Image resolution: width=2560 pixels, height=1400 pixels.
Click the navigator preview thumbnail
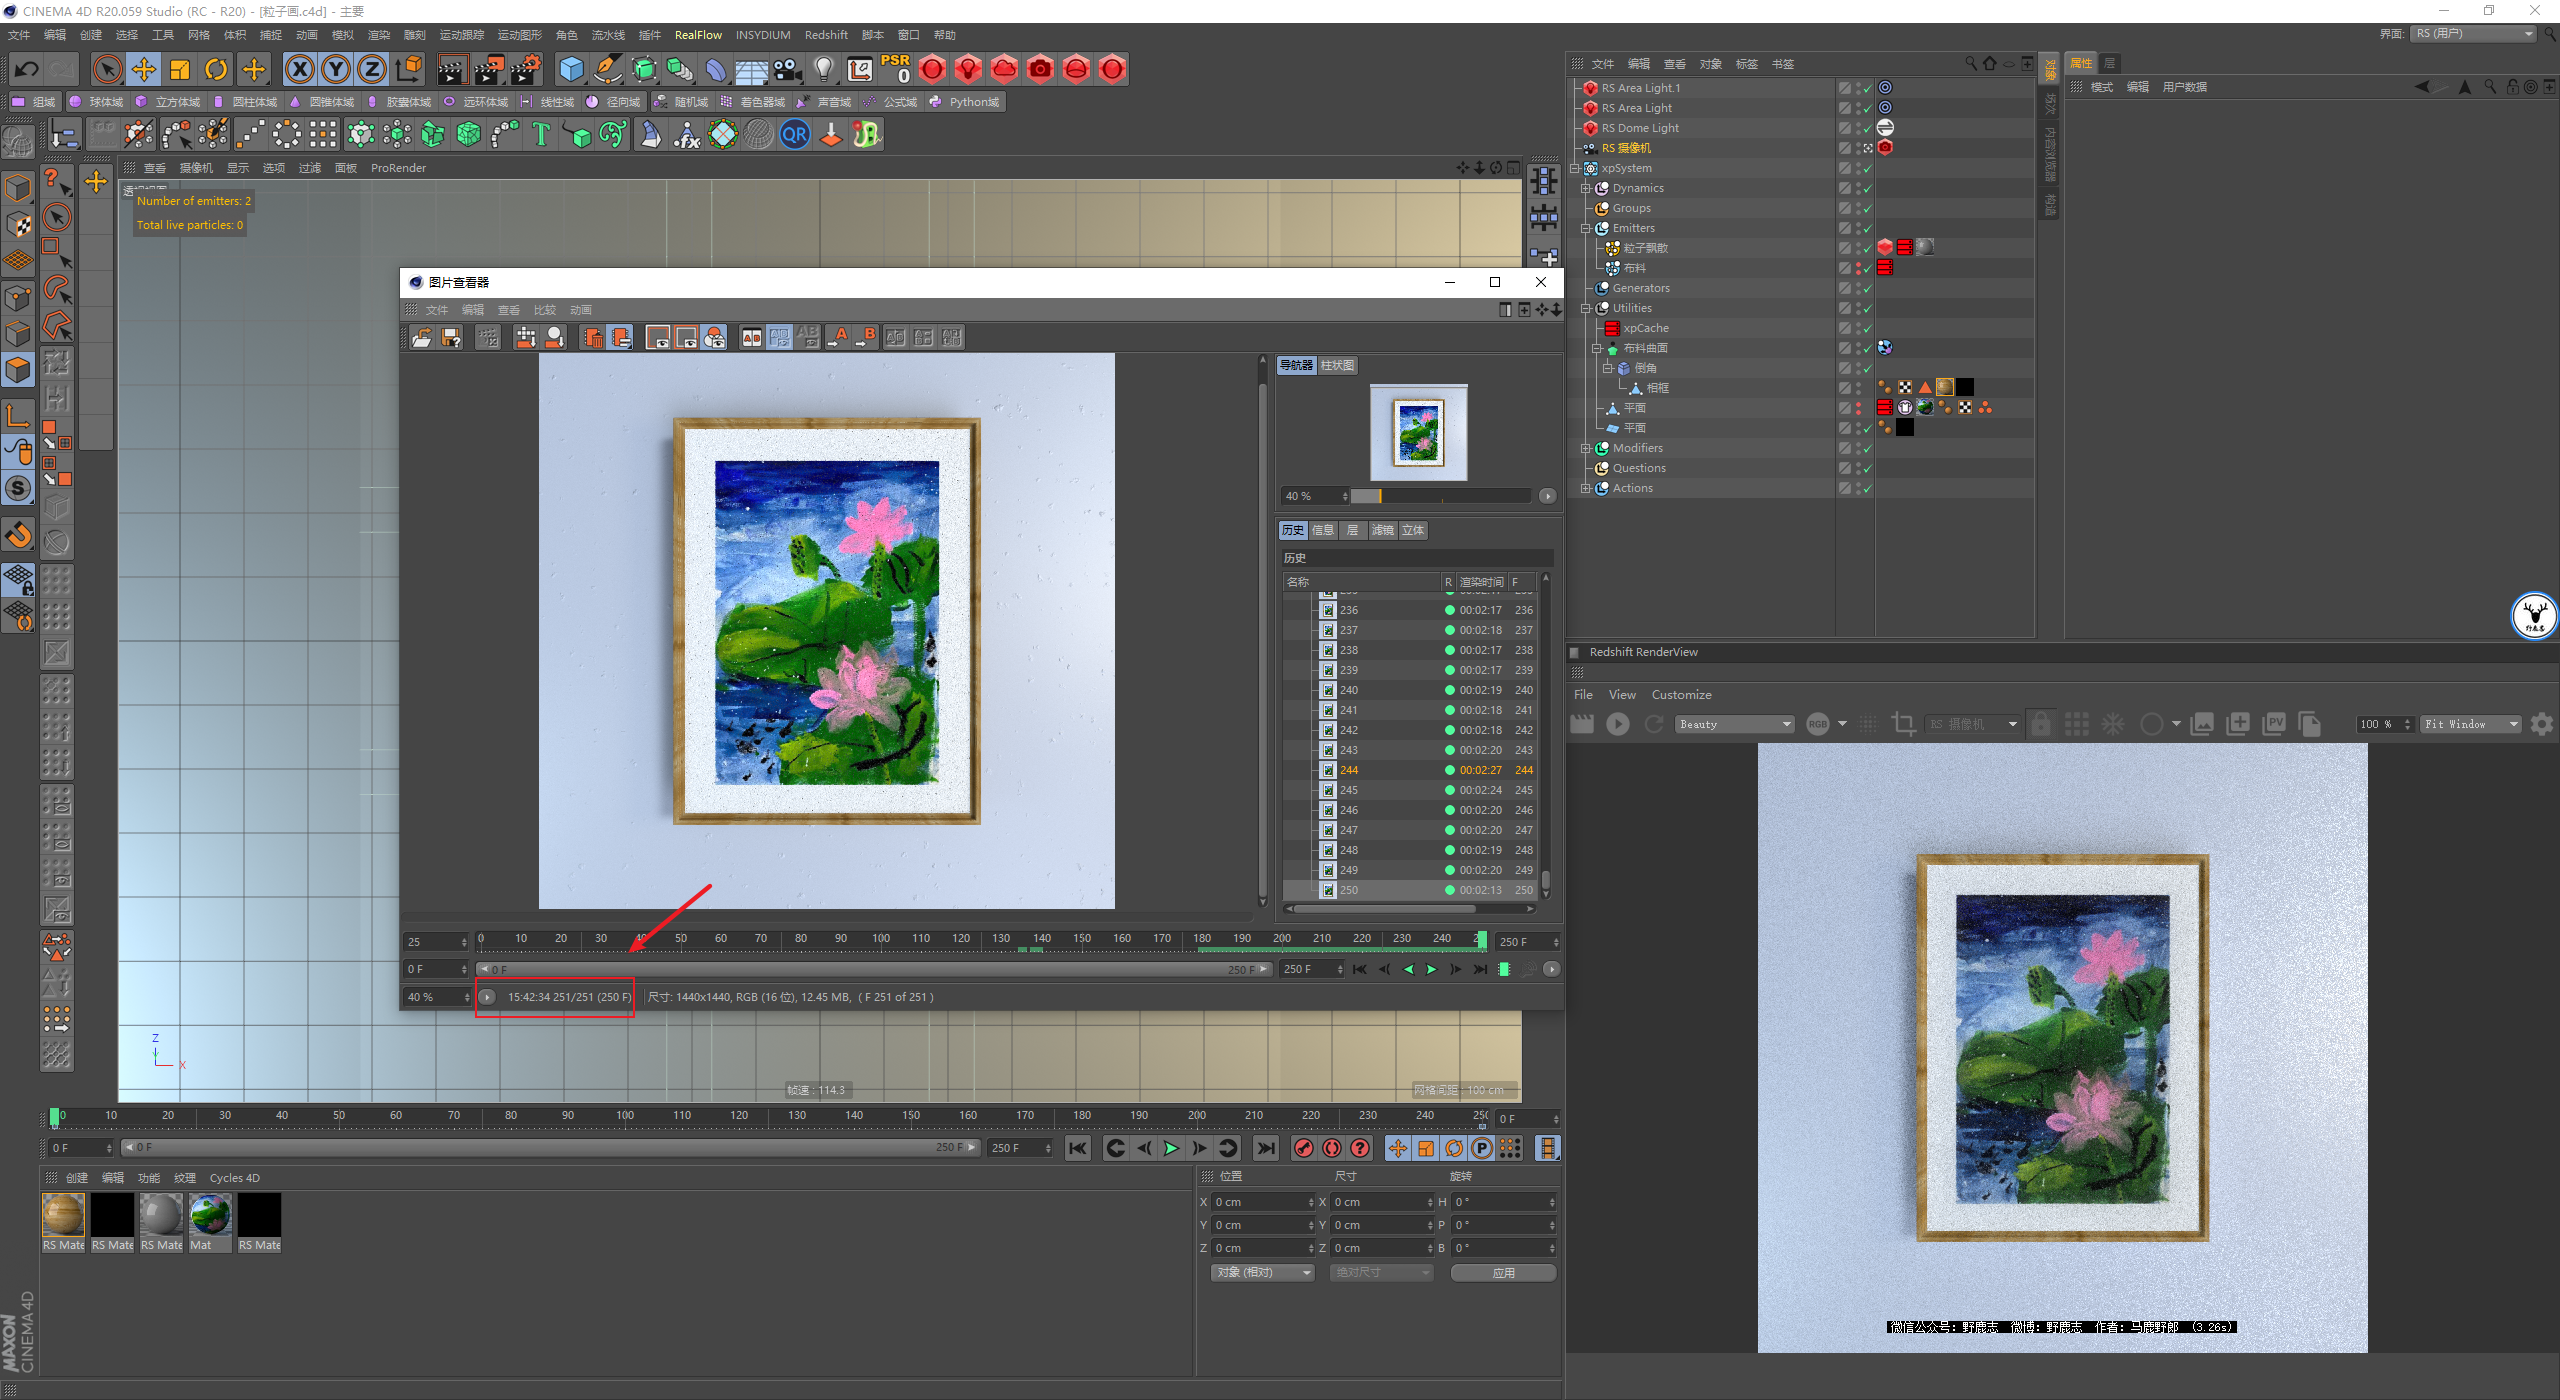click(x=1419, y=432)
